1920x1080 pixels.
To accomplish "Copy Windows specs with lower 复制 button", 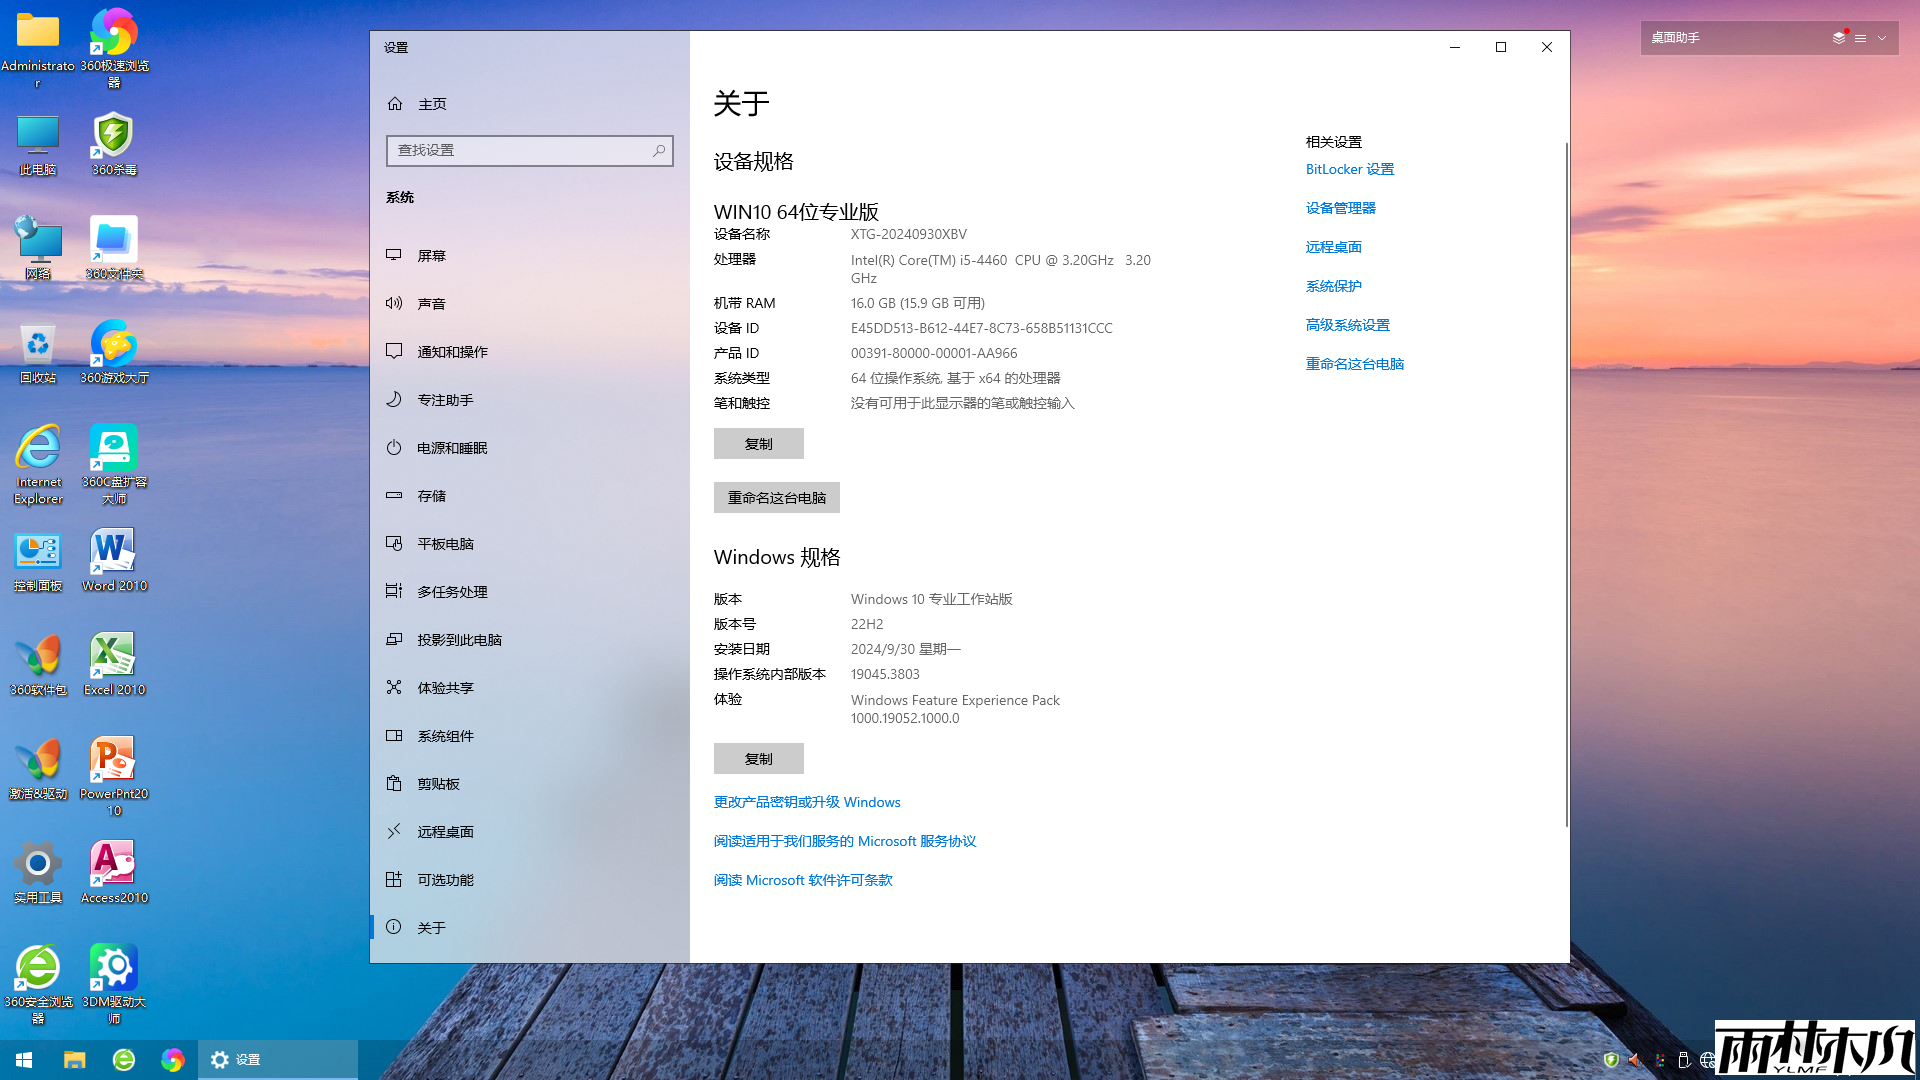I will 758,759.
